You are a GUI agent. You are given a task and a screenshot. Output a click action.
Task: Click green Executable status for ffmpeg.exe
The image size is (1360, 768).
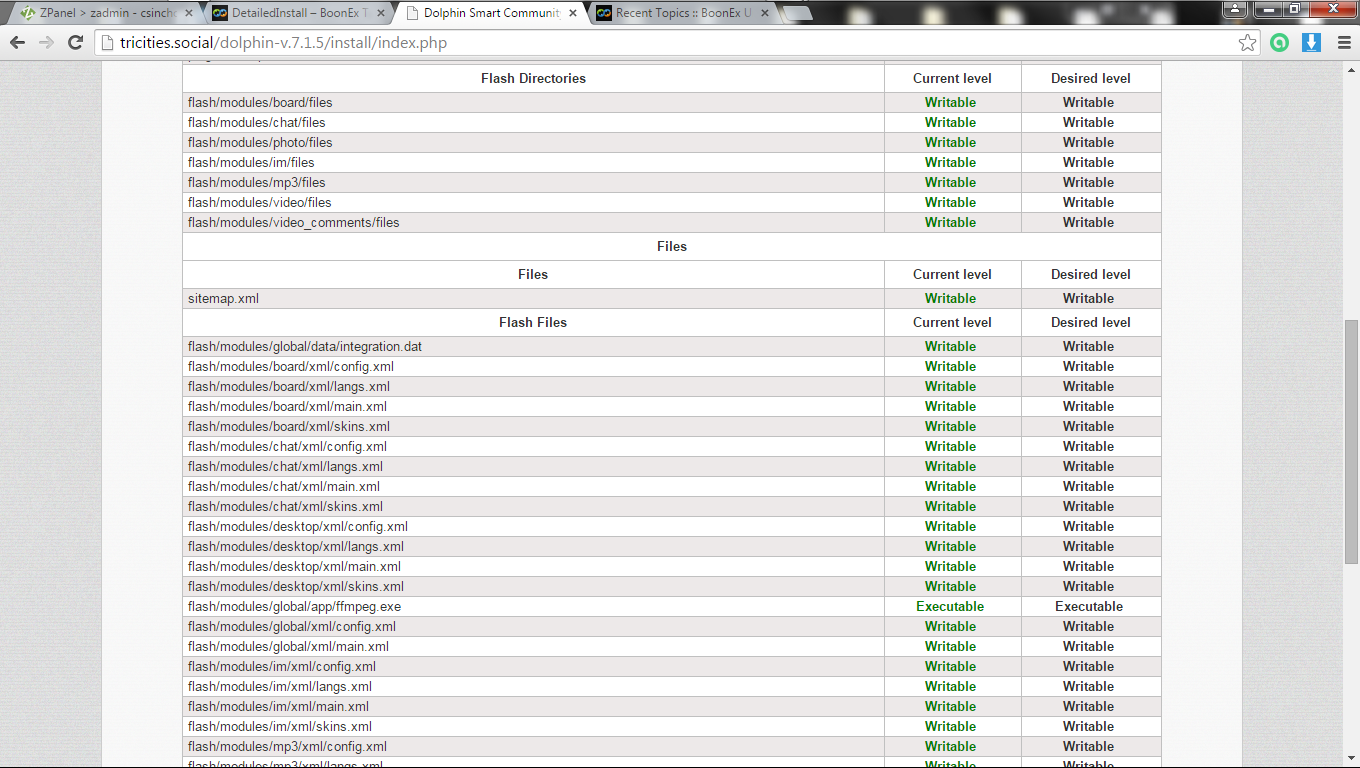click(x=950, y=606)
